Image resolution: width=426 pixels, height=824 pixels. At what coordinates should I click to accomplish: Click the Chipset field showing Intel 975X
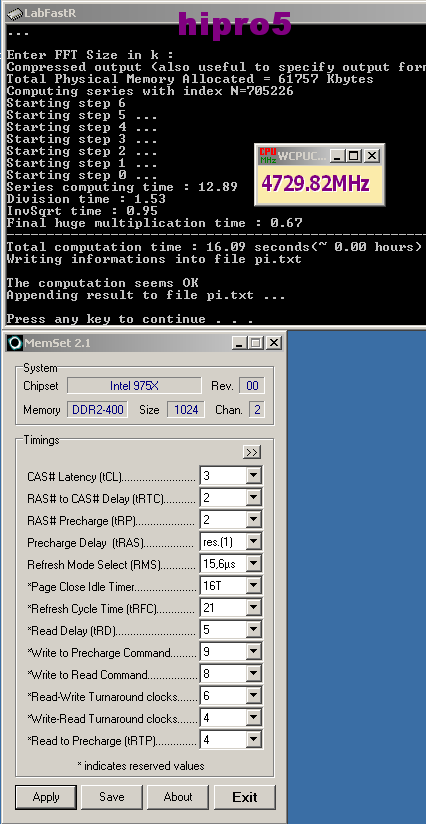[x=134, y=385]
